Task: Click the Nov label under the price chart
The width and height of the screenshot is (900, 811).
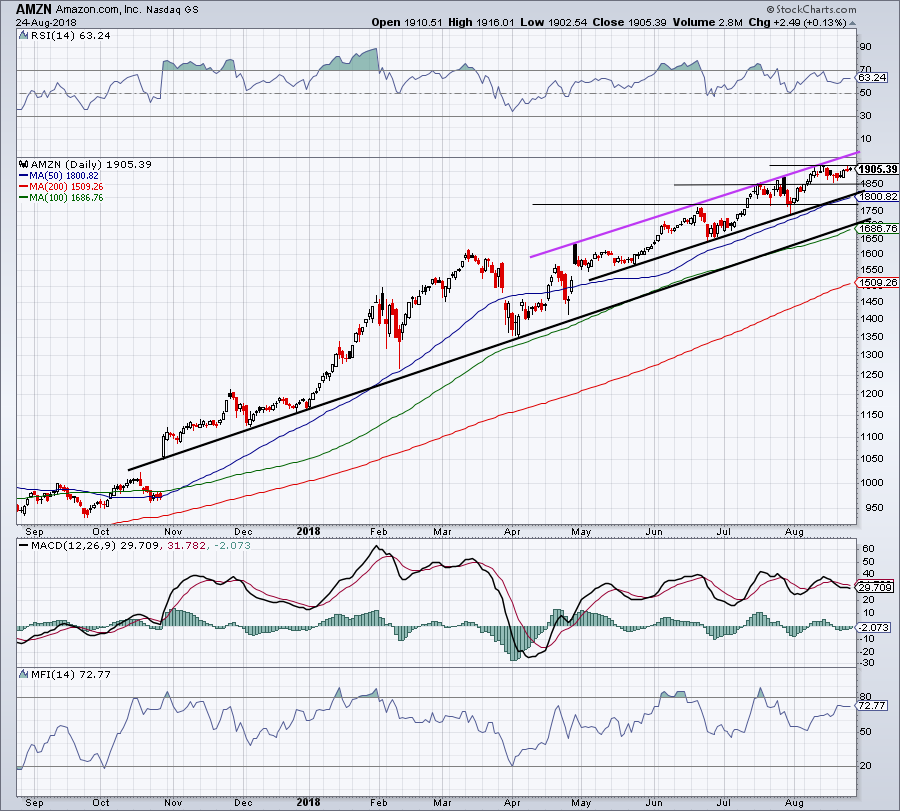Action: [x=173, y=531]
